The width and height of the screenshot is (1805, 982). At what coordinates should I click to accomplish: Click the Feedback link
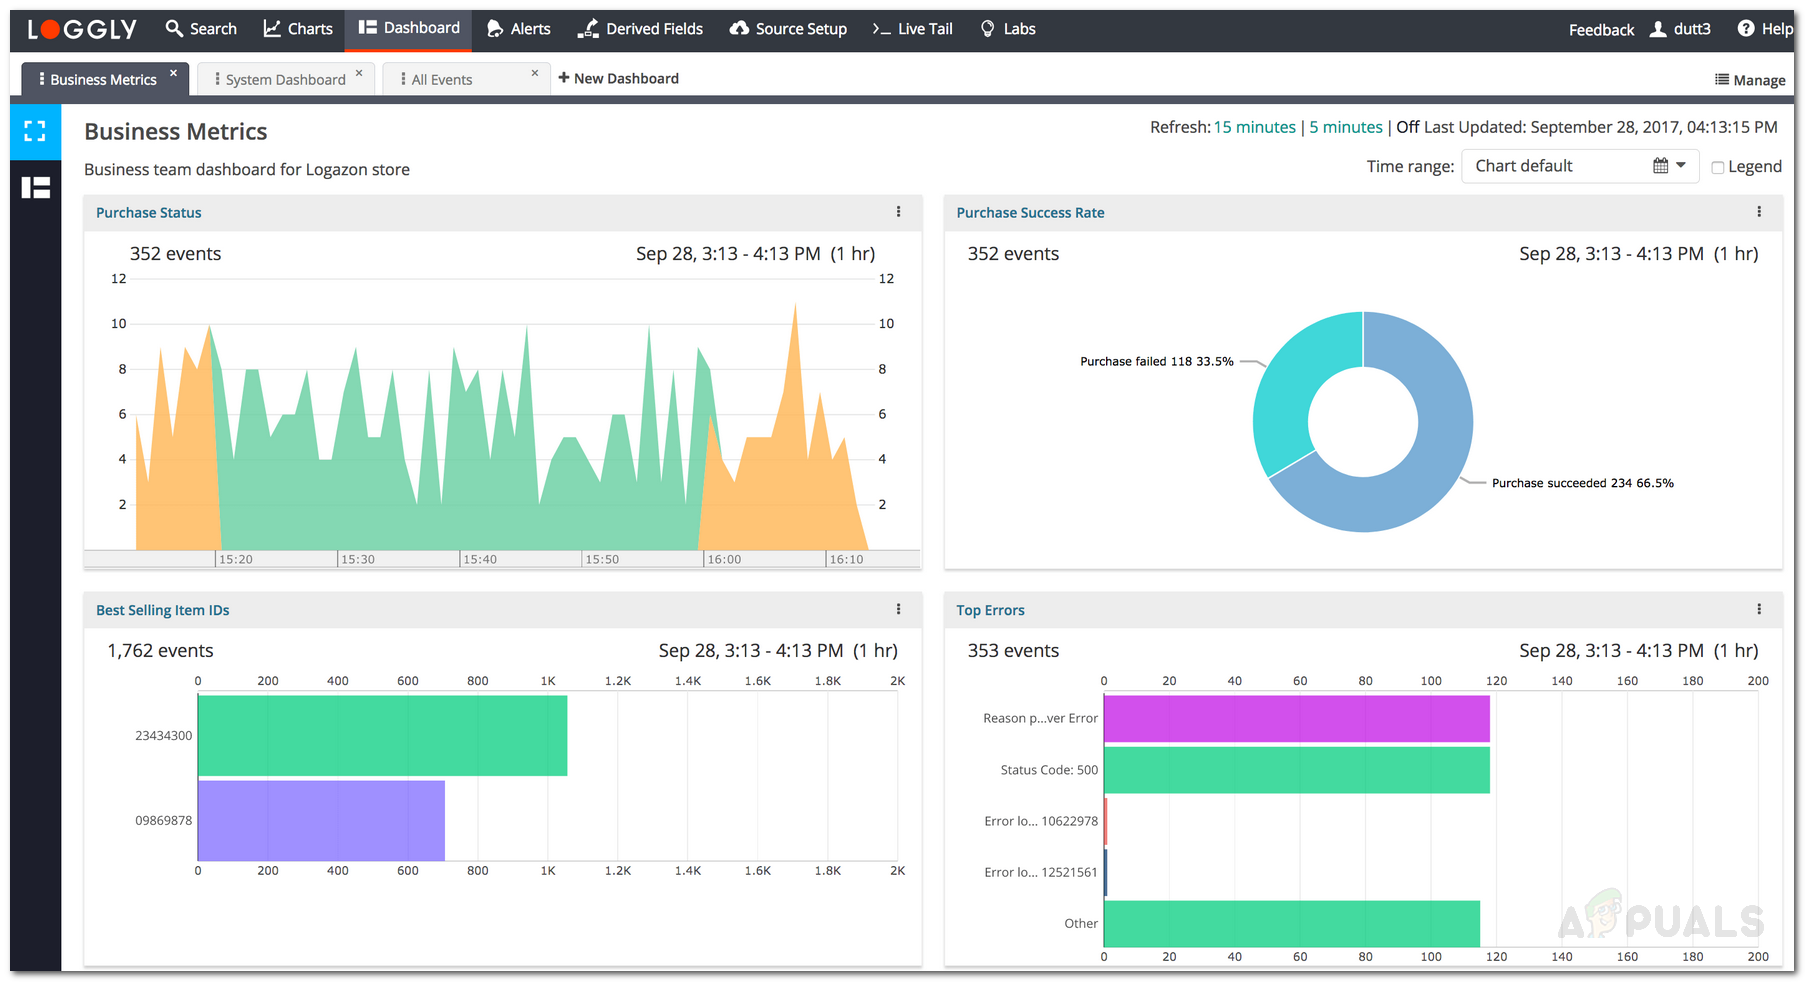1601,30
